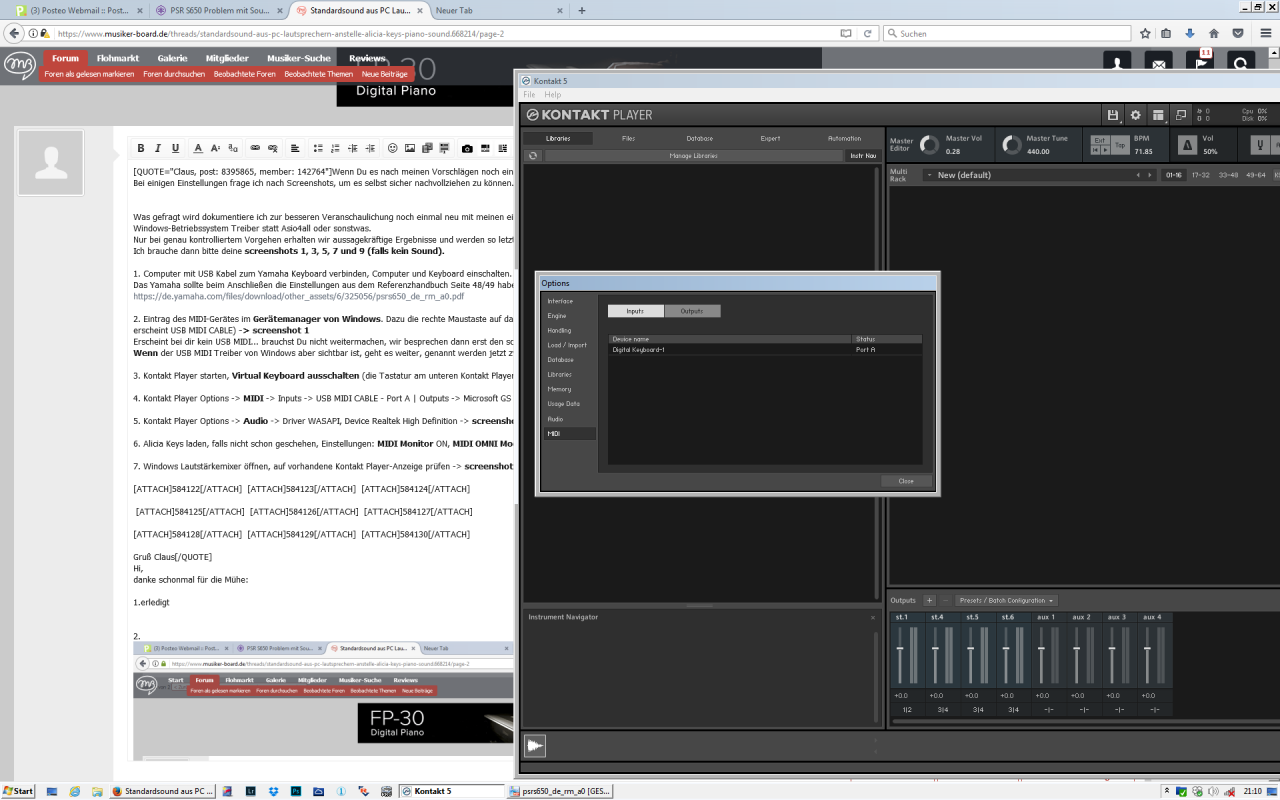Open Engine section in Options
Screen dimensions: 1280x800
click(557, 316)
